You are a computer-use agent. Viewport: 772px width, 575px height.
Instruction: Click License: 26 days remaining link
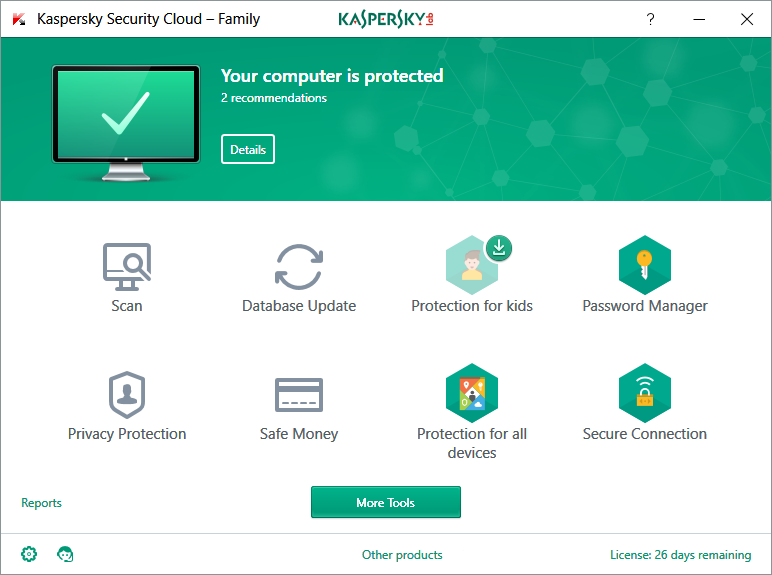coord(680,555)
